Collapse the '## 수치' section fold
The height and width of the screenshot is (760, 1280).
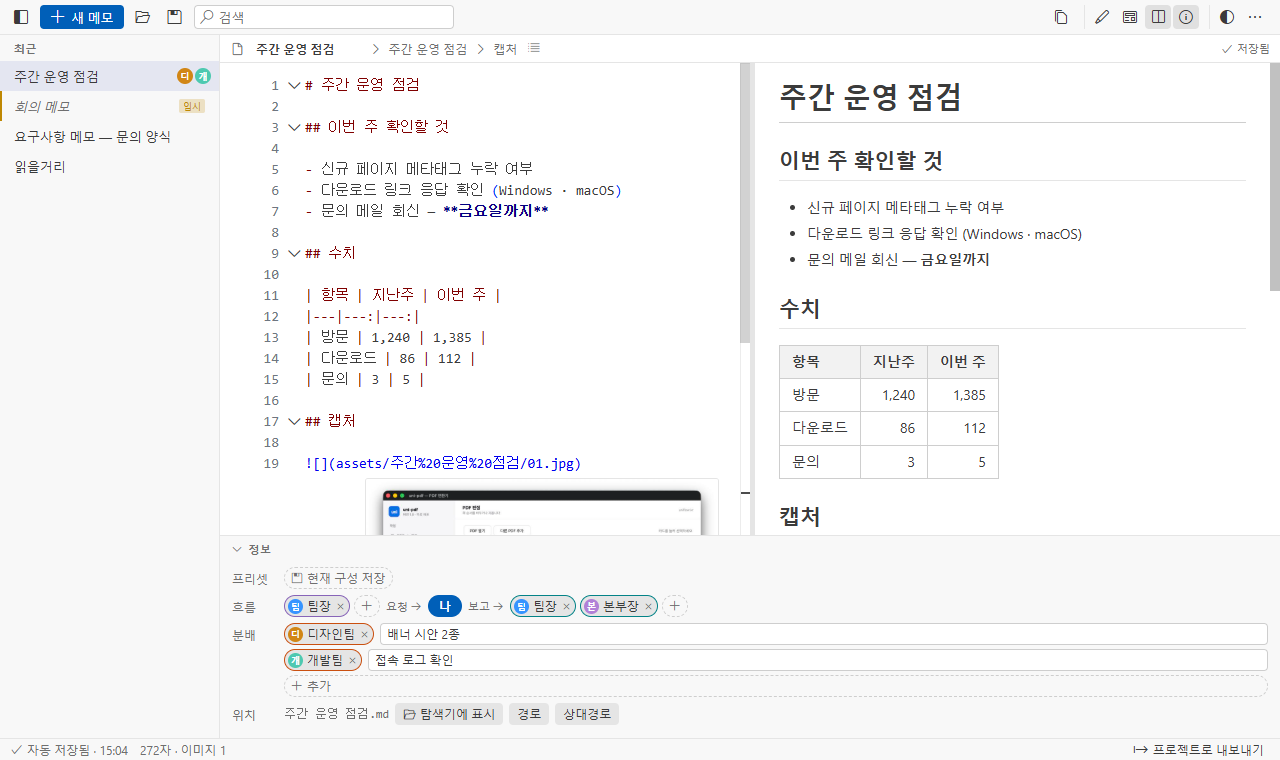(x=293, y=253)
